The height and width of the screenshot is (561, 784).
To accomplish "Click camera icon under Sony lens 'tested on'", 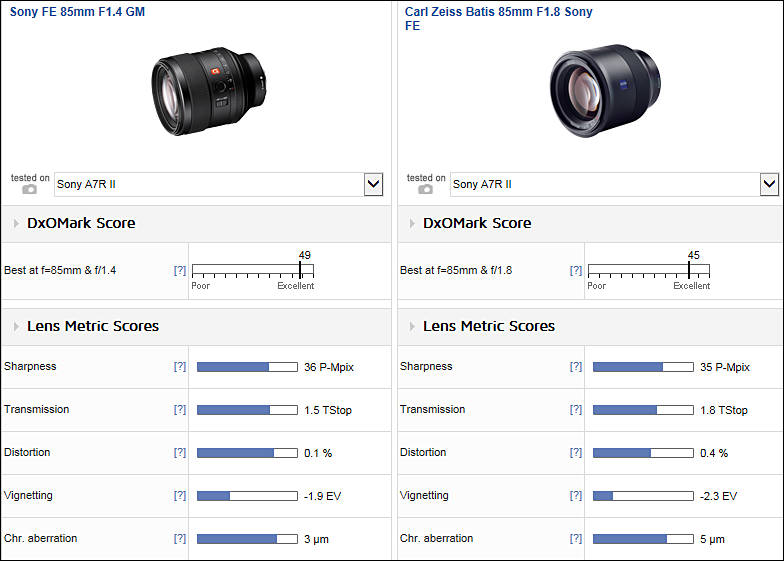I will pyautogui.click(x=30, y=190).
